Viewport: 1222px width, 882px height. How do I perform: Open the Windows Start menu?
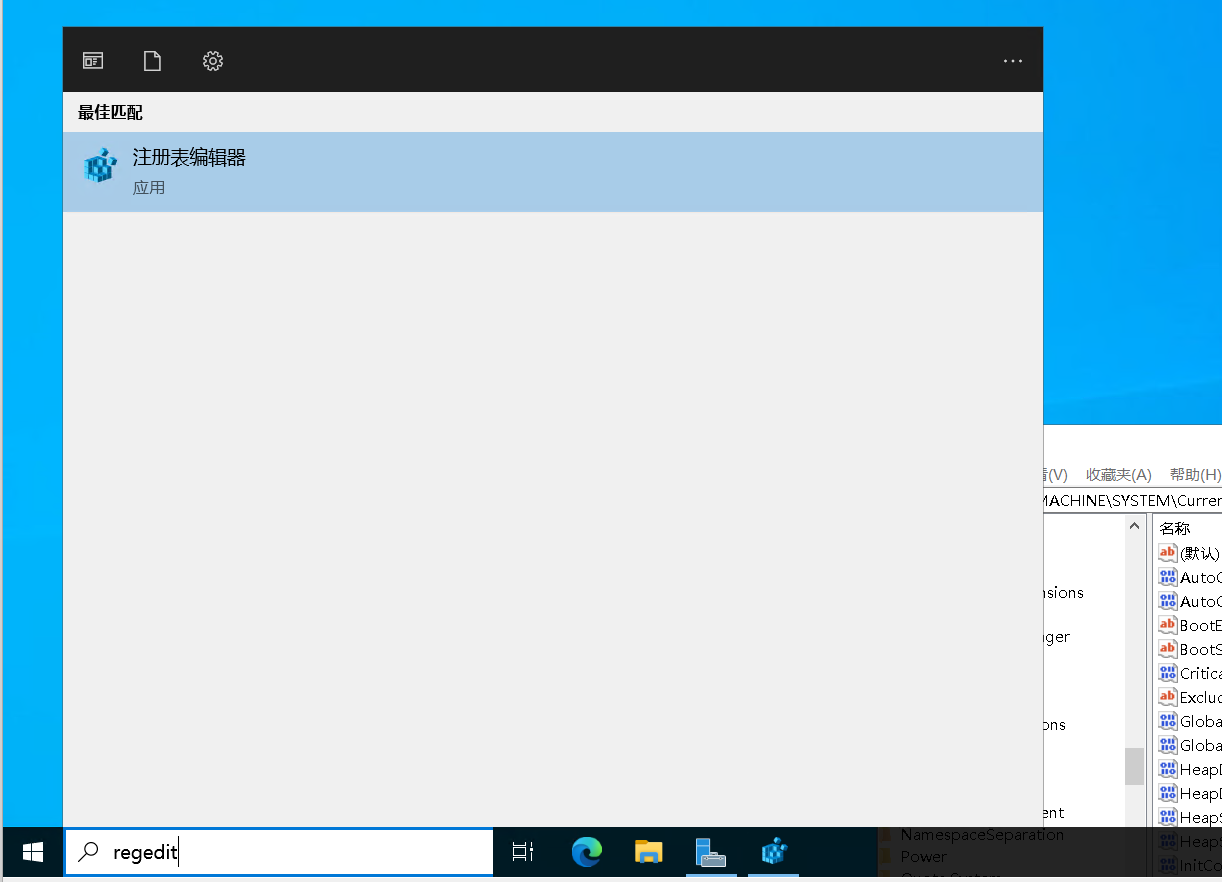pos(32,852)
